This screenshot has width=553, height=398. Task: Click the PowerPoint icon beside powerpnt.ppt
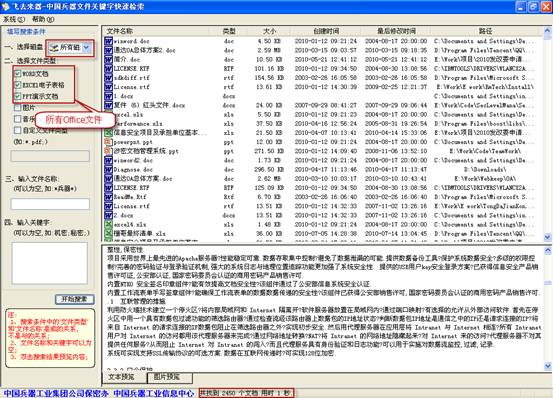tap(108, 142)
